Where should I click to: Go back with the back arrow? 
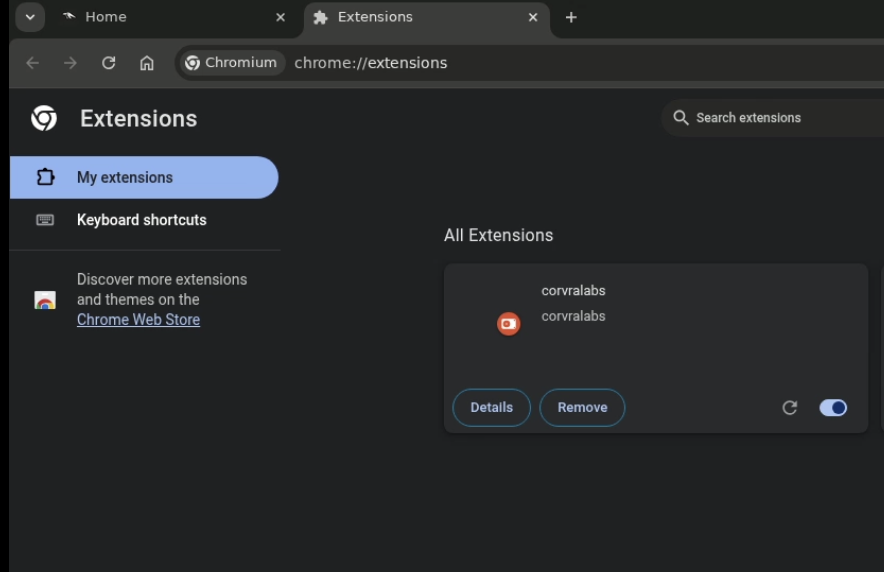[x=33, y=63]
